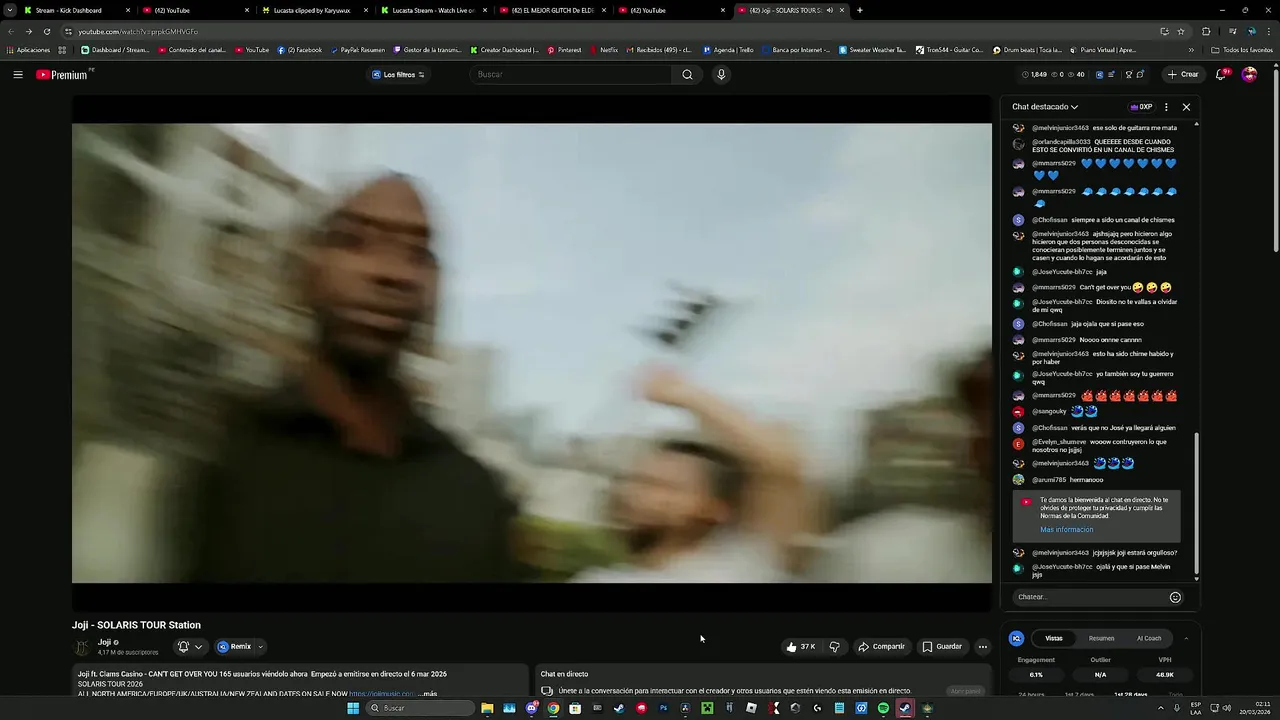Viewport: 1280px width, 720px height.
Task: Select 'Joji - SOLARIS TOUR Station' title text
Action: 136,625
